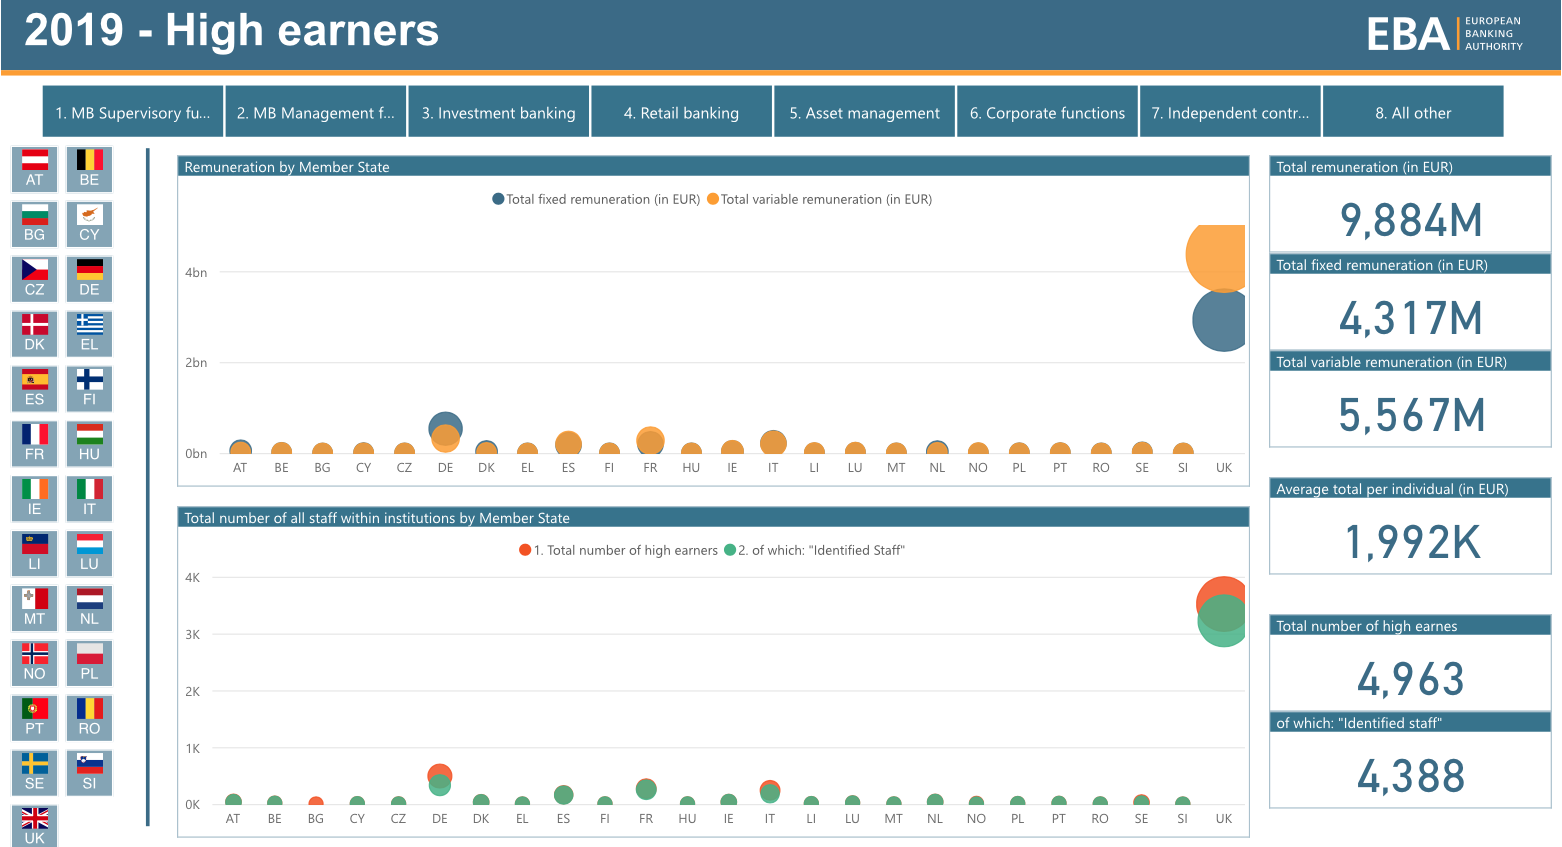1562x847 pixels.
Task: Click the Cyprus (CY) flag tile
Action: (89, 224)
